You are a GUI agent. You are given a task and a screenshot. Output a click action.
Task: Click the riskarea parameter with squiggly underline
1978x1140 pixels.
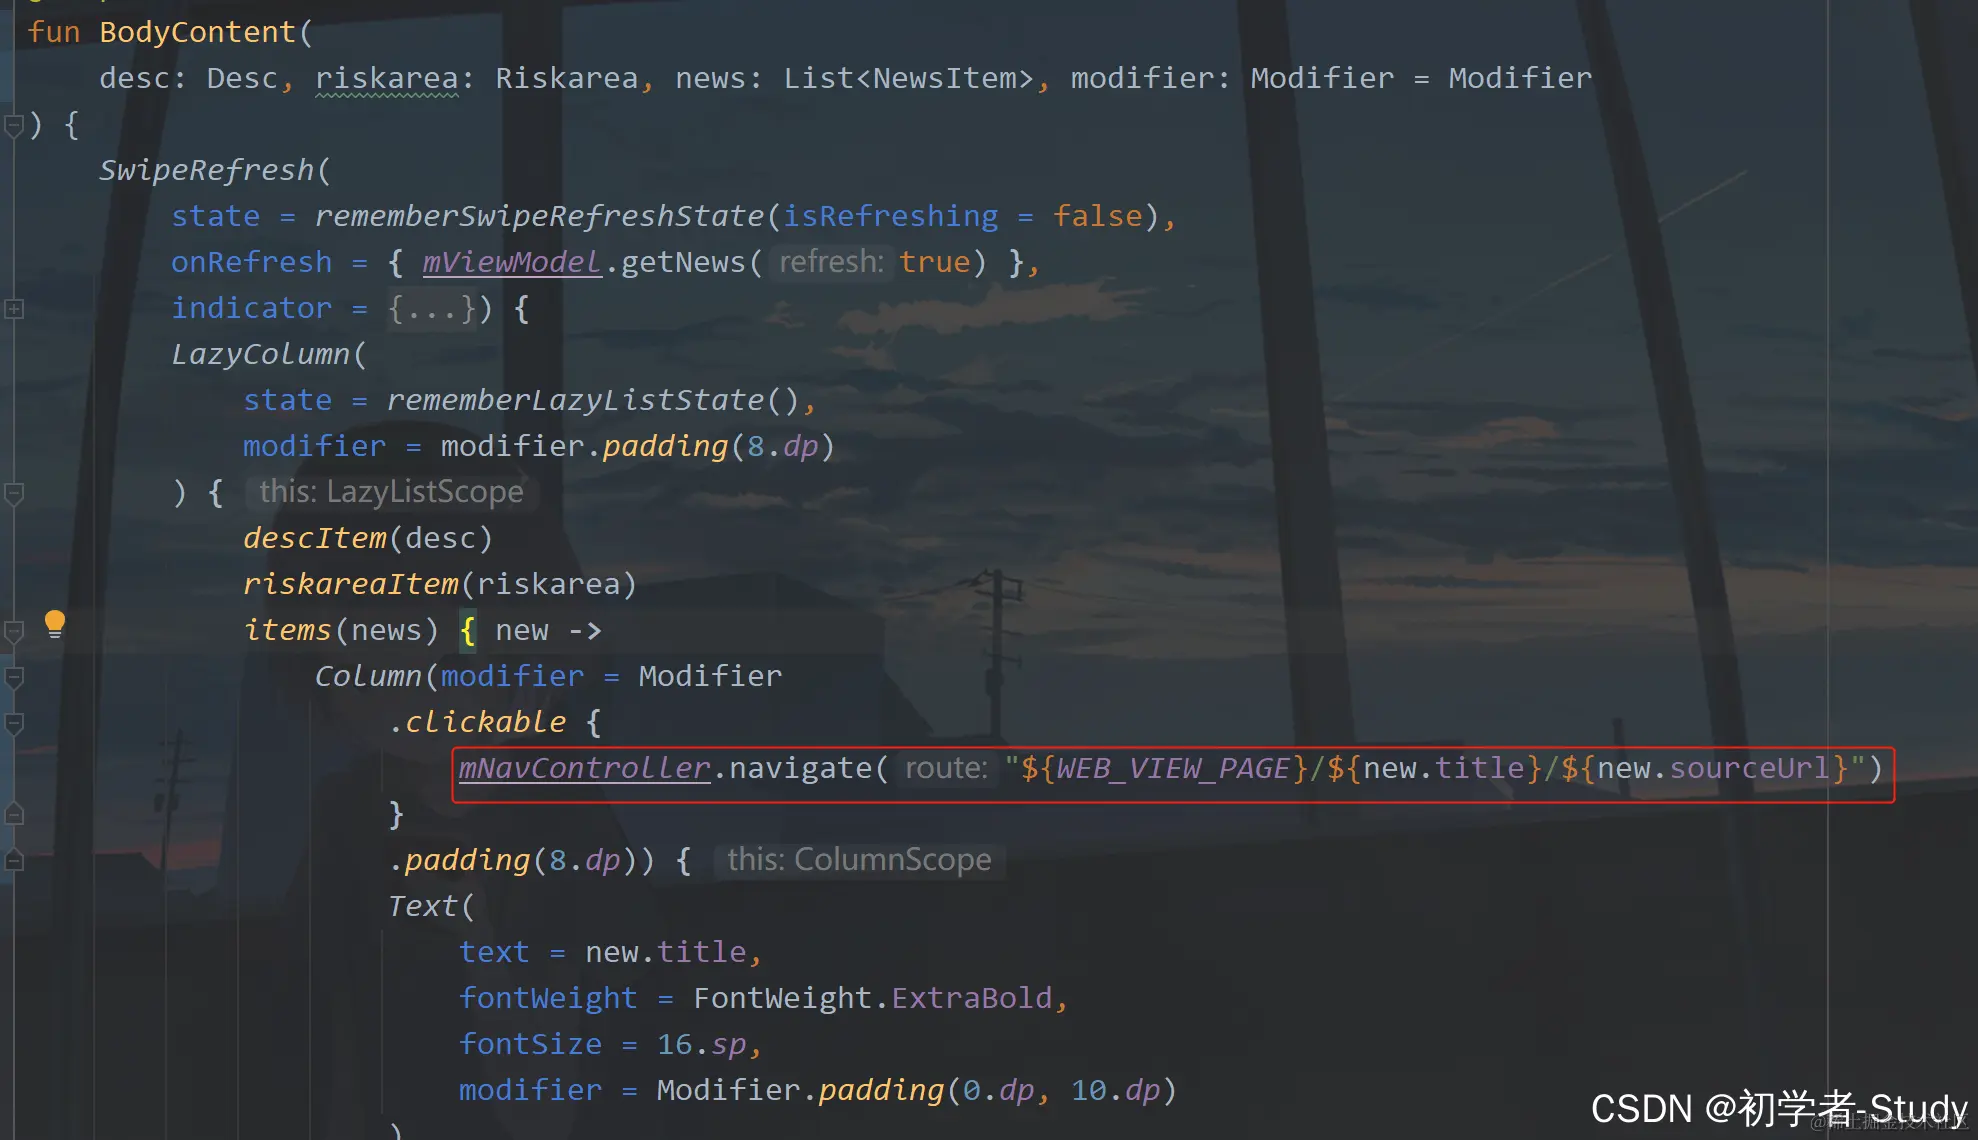point(386,78)
